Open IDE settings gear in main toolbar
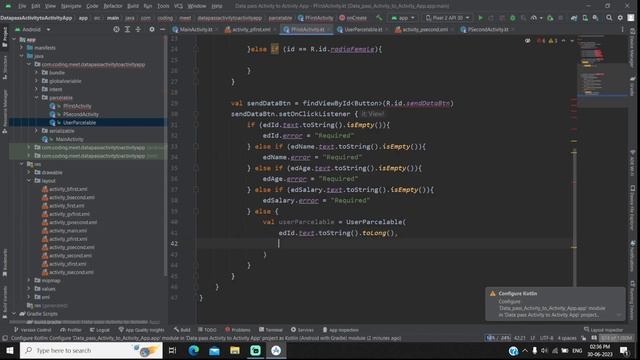This screenshot has height=360, width=640. (620, 18)
